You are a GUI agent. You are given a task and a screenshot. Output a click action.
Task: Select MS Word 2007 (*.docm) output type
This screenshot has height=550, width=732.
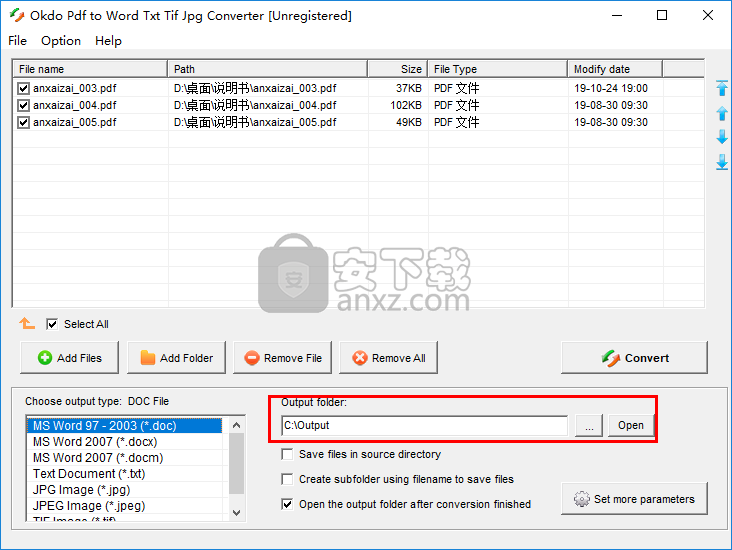click(125, 458)
